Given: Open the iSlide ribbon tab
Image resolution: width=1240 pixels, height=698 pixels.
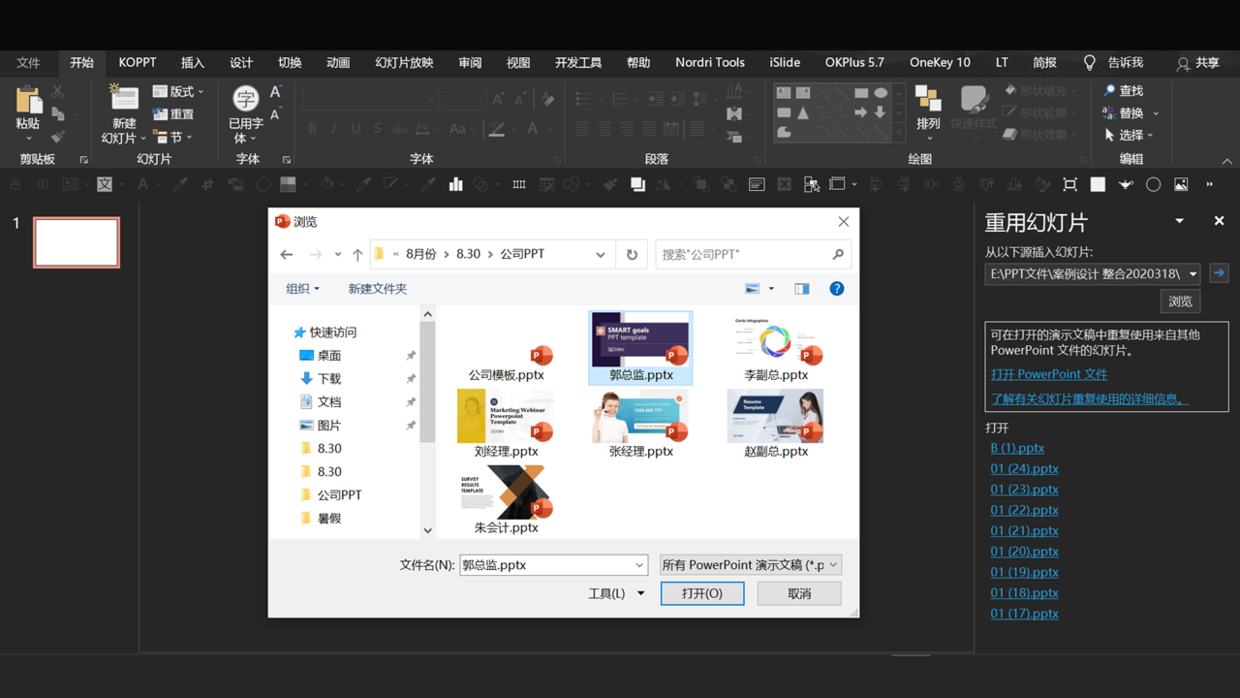Looking at the screenshot, I should pos(785,62).
